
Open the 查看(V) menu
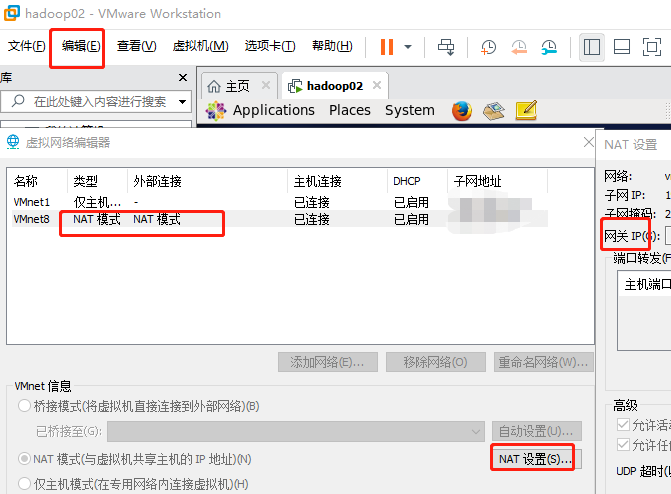137,46
